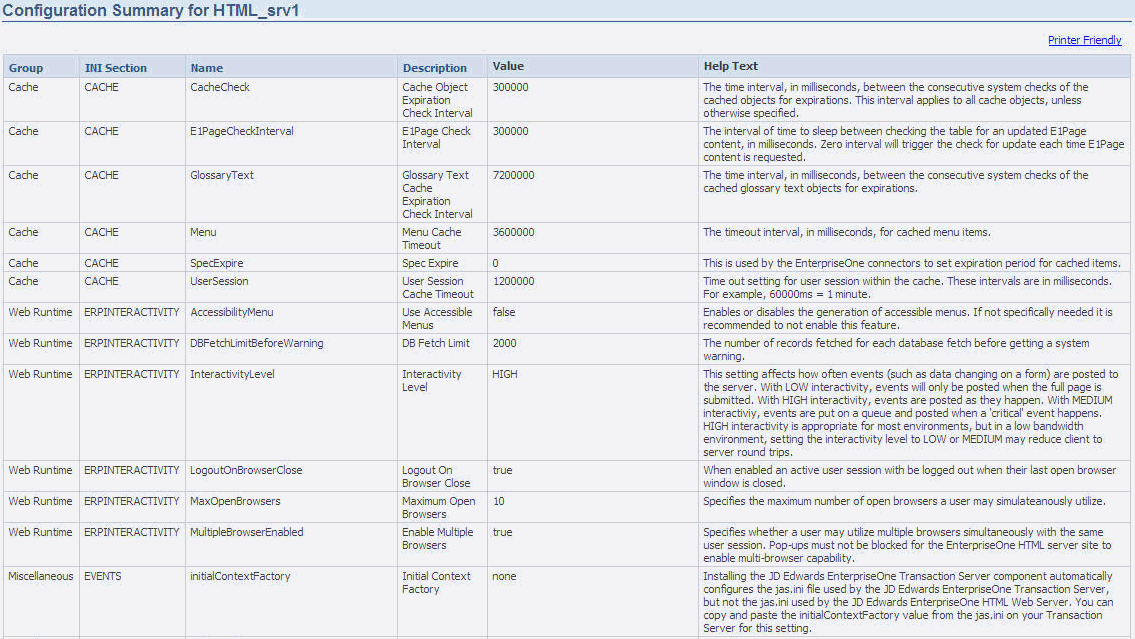
Task: Click the 300000 value for E1PageCheckInterval
Action: (510, 131)
